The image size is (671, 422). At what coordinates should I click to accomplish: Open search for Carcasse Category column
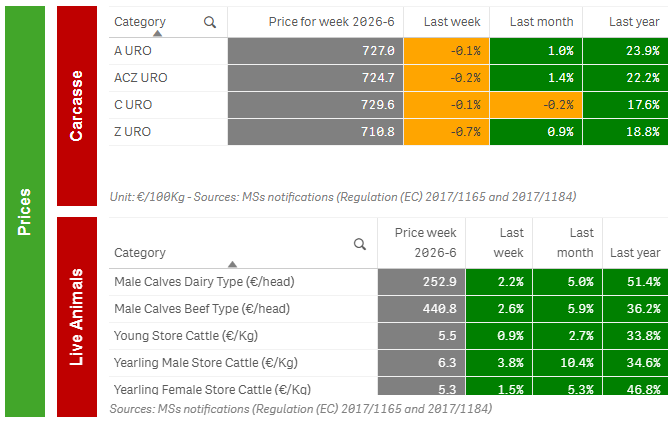click(209, 22)
